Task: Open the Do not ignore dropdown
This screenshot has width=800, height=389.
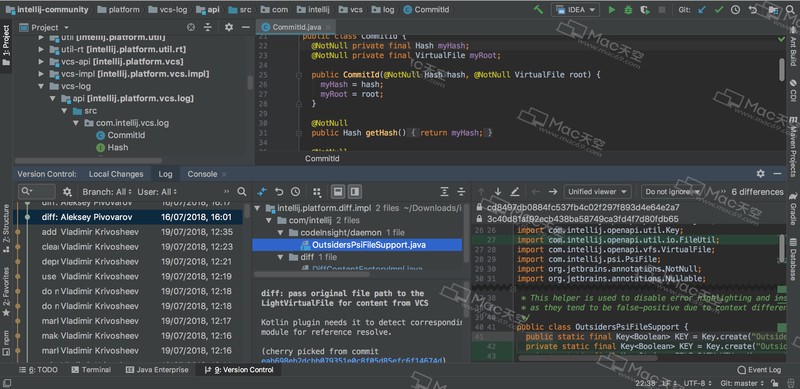Action: 671,192
